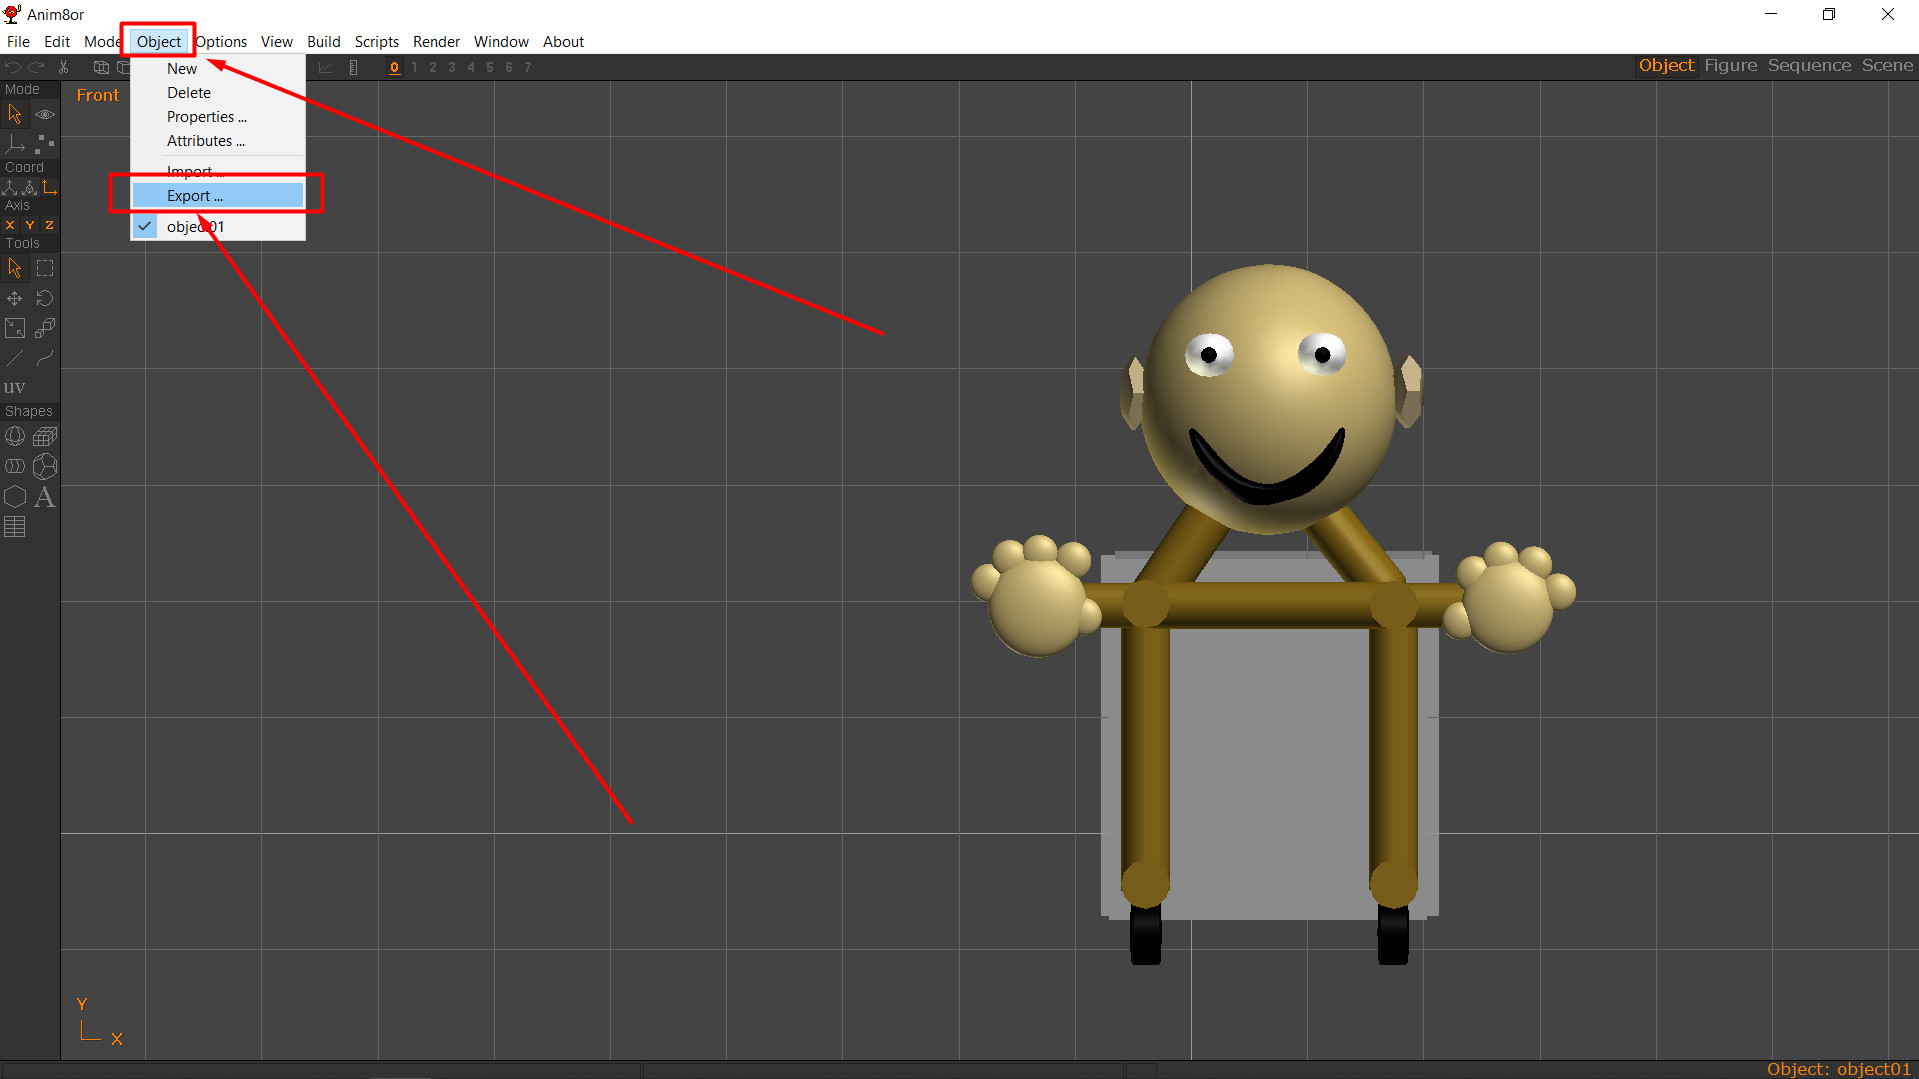Click the Front viewport label
The height and width of the screenshot is (1079, 1919).
point(97,95)
